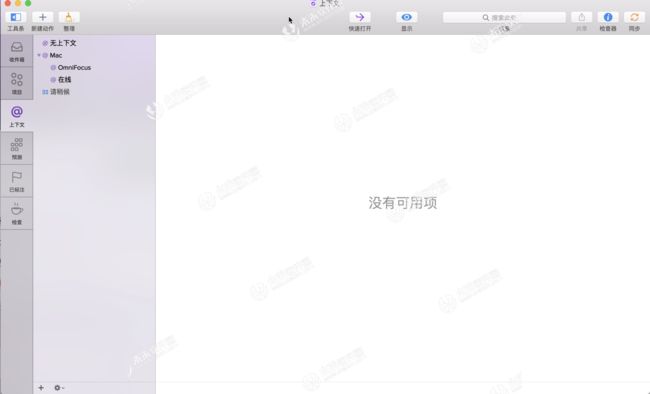Open the 显示 view options eye icon
This screenshot has height=394, width=650.
pos(406,17)
